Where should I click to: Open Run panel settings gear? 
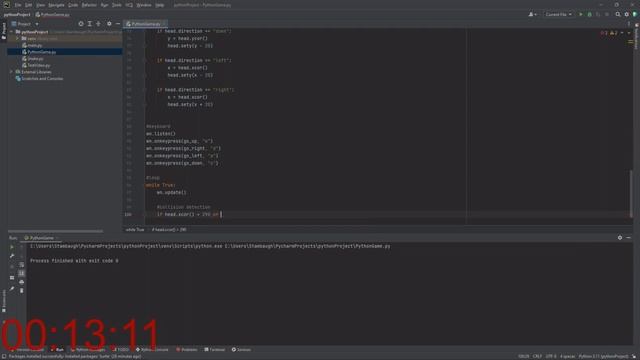pyautogui.click(x=620, y=238)
